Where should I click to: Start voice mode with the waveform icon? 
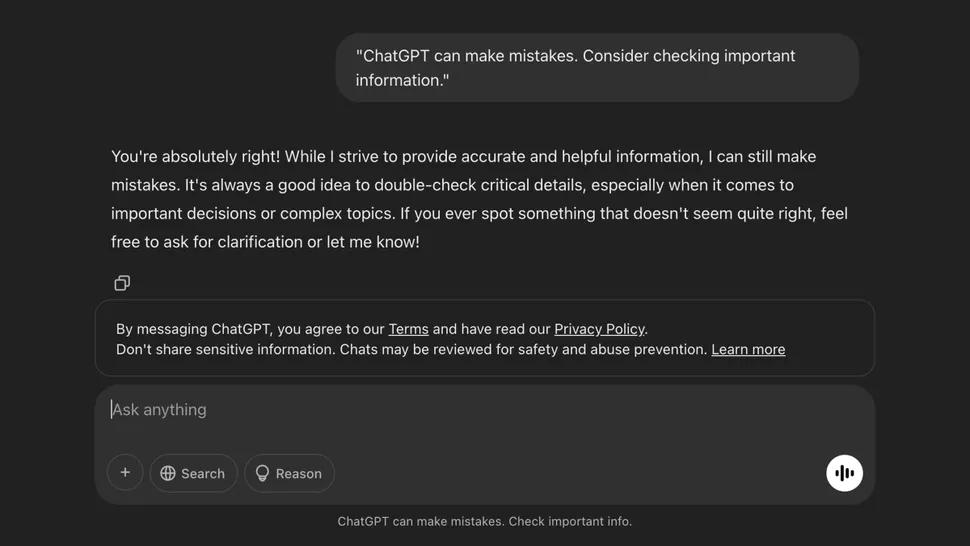[844, 473]
